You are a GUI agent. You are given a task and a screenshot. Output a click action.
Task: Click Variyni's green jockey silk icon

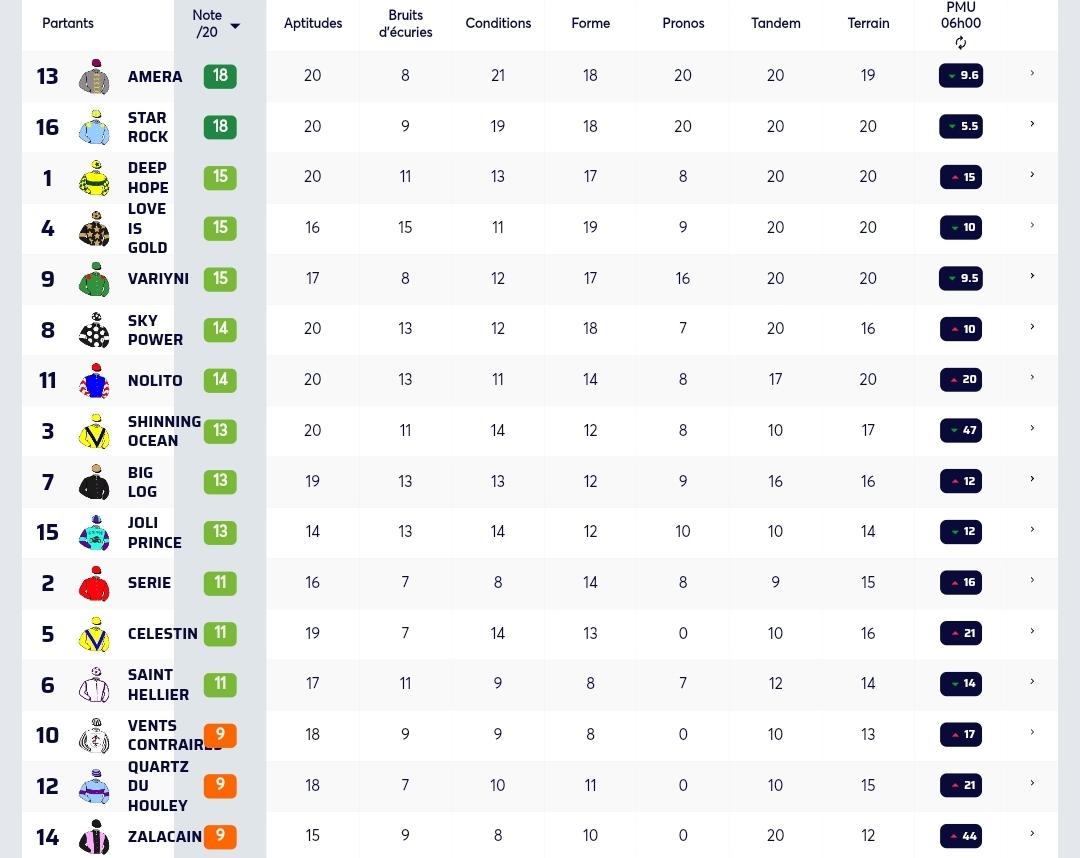[94, 279]
